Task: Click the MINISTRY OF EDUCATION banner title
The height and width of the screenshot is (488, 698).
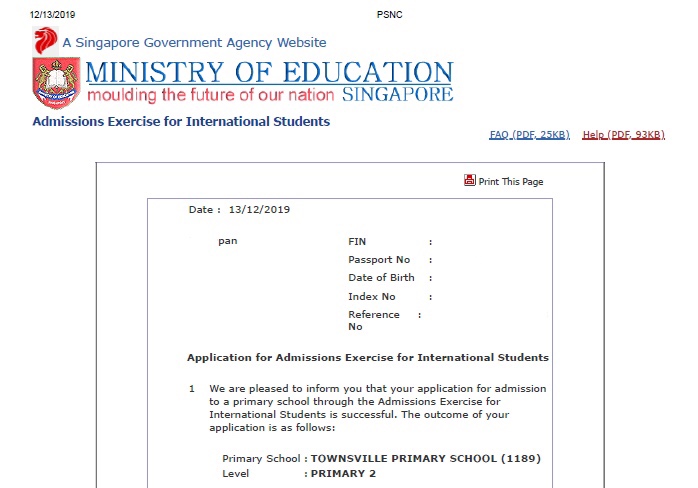Action: (269, 73)
